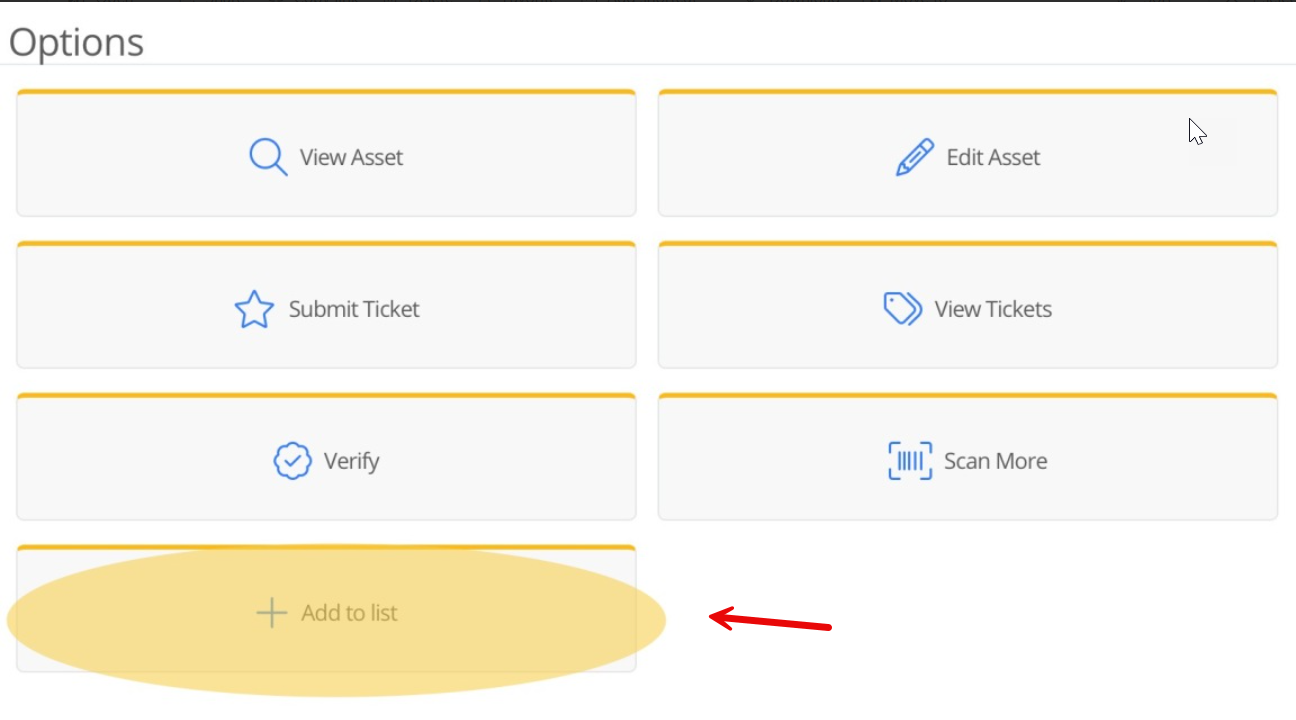This screenshot has height=720, width=1296.
Task: Click the checkmark badge icon for Verify
Action: pyautogui.click(x=292, y=461)
